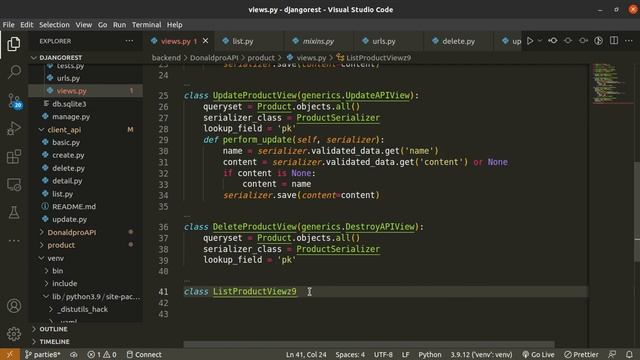Open Explorer views and more actions ellipsis
The height and width of the screenshot is (360, 640).
click(x=129, y=41)
